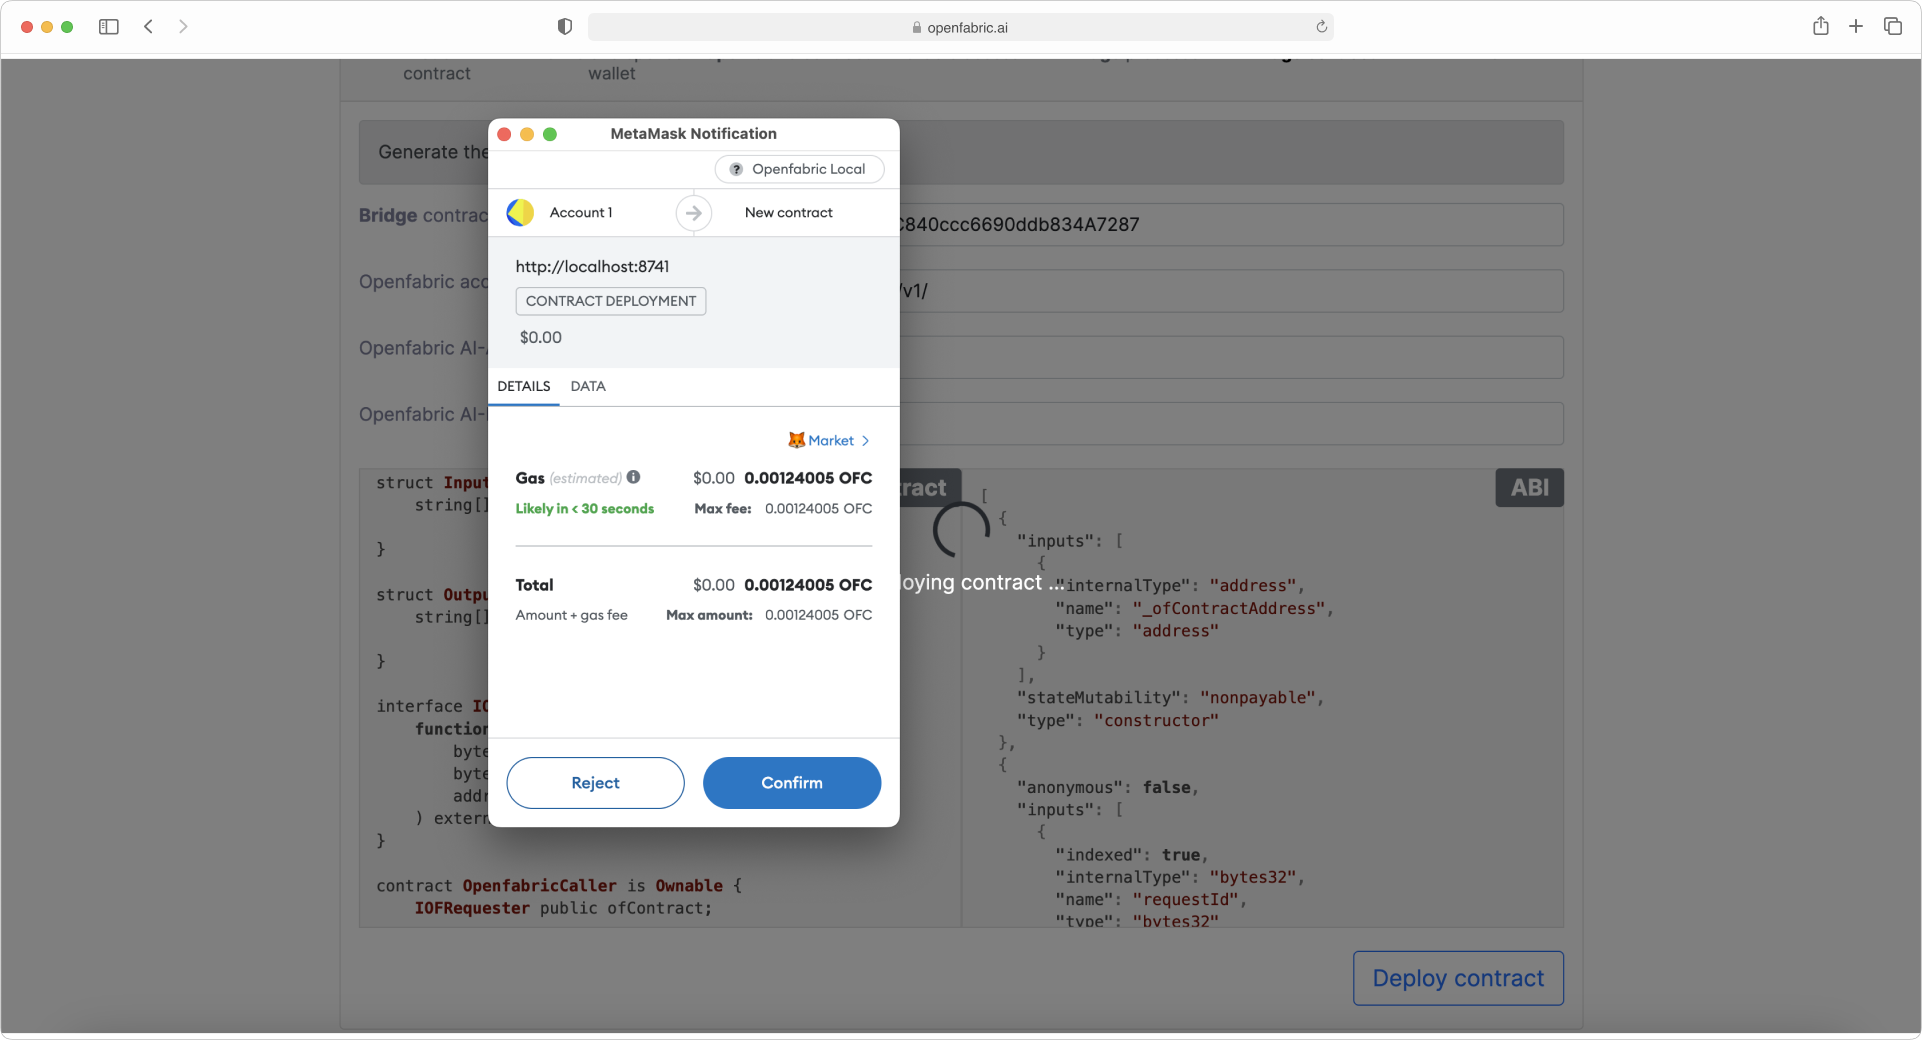1922x1040 pixels.
Task: Click the Openfabric access field ending /v1/
Action: pos(1231,291)
